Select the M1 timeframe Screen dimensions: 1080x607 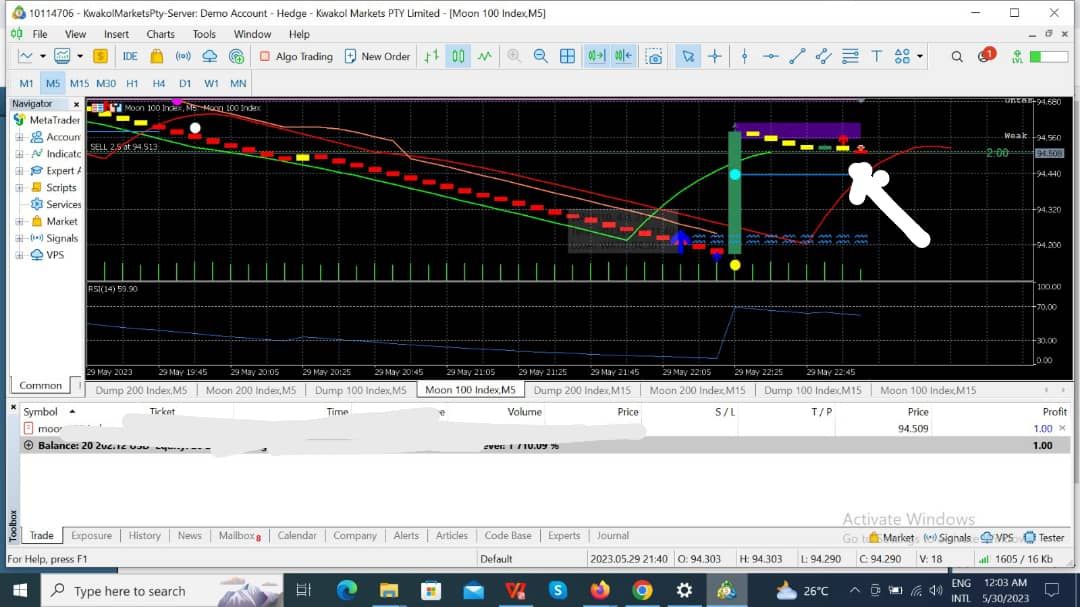coord(26,83)
